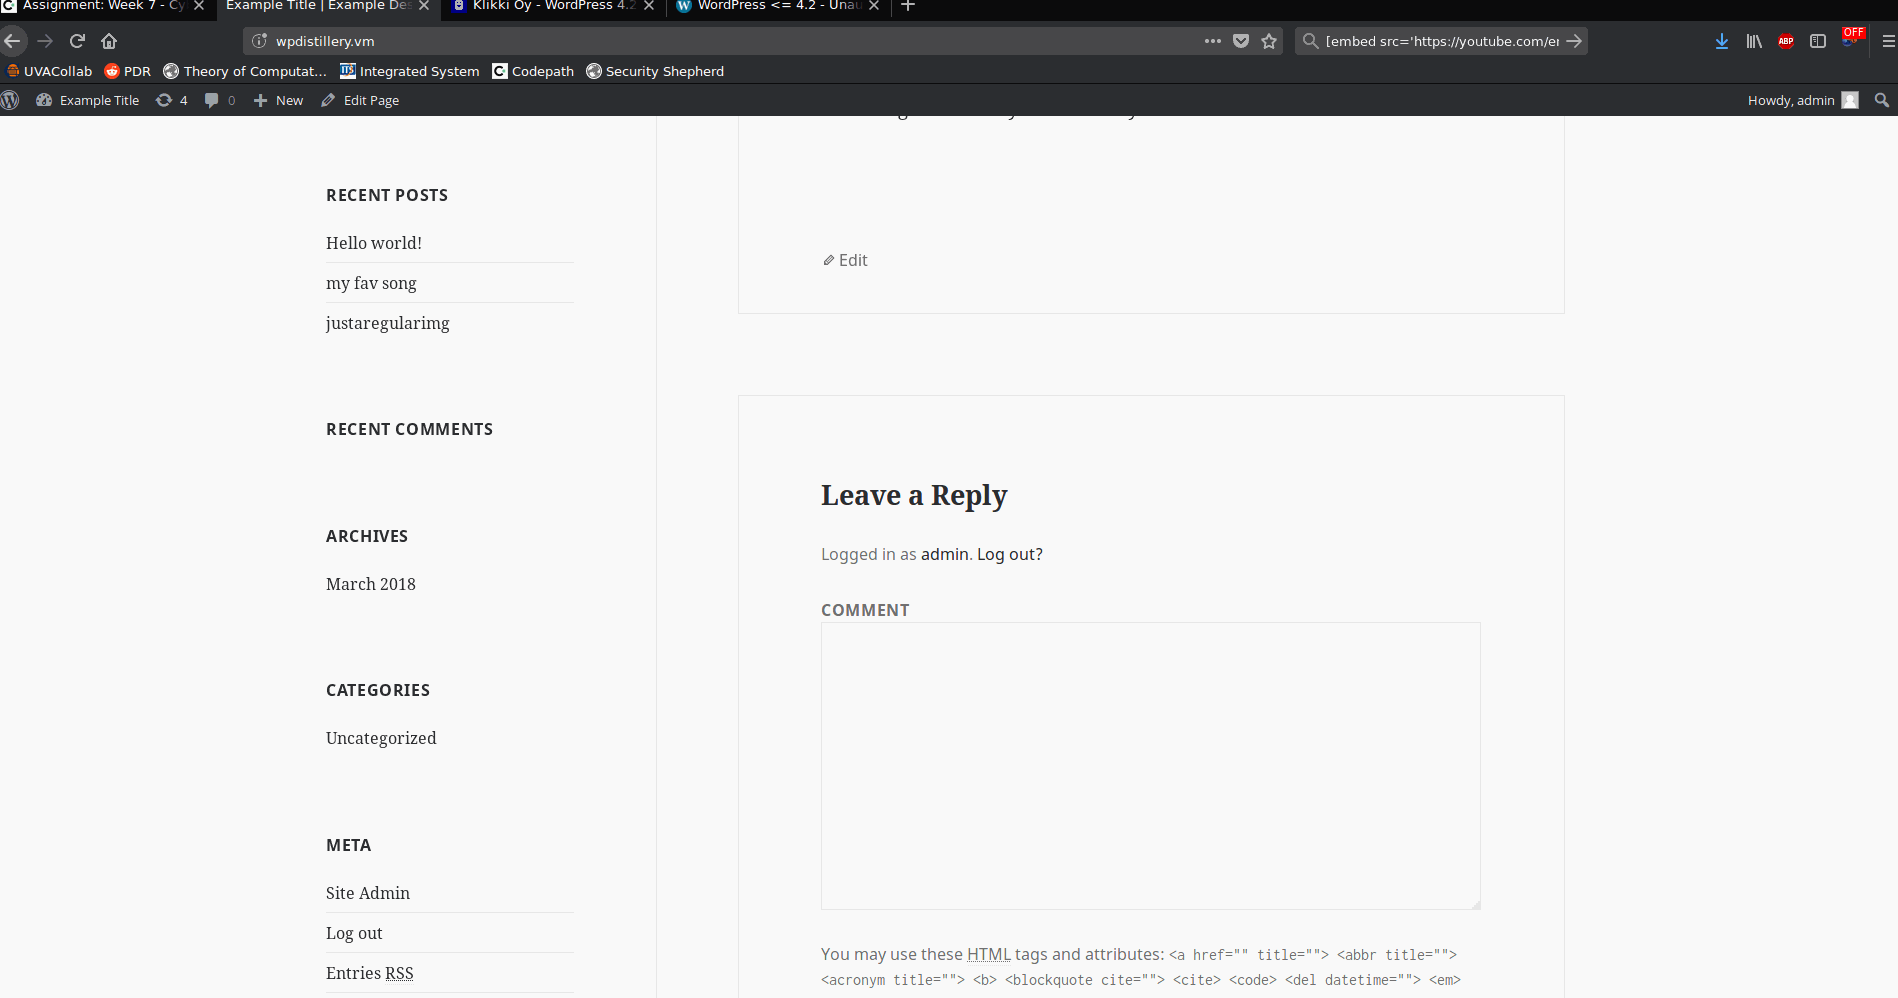Open the Integrated System bookmark

click(409, 71)
